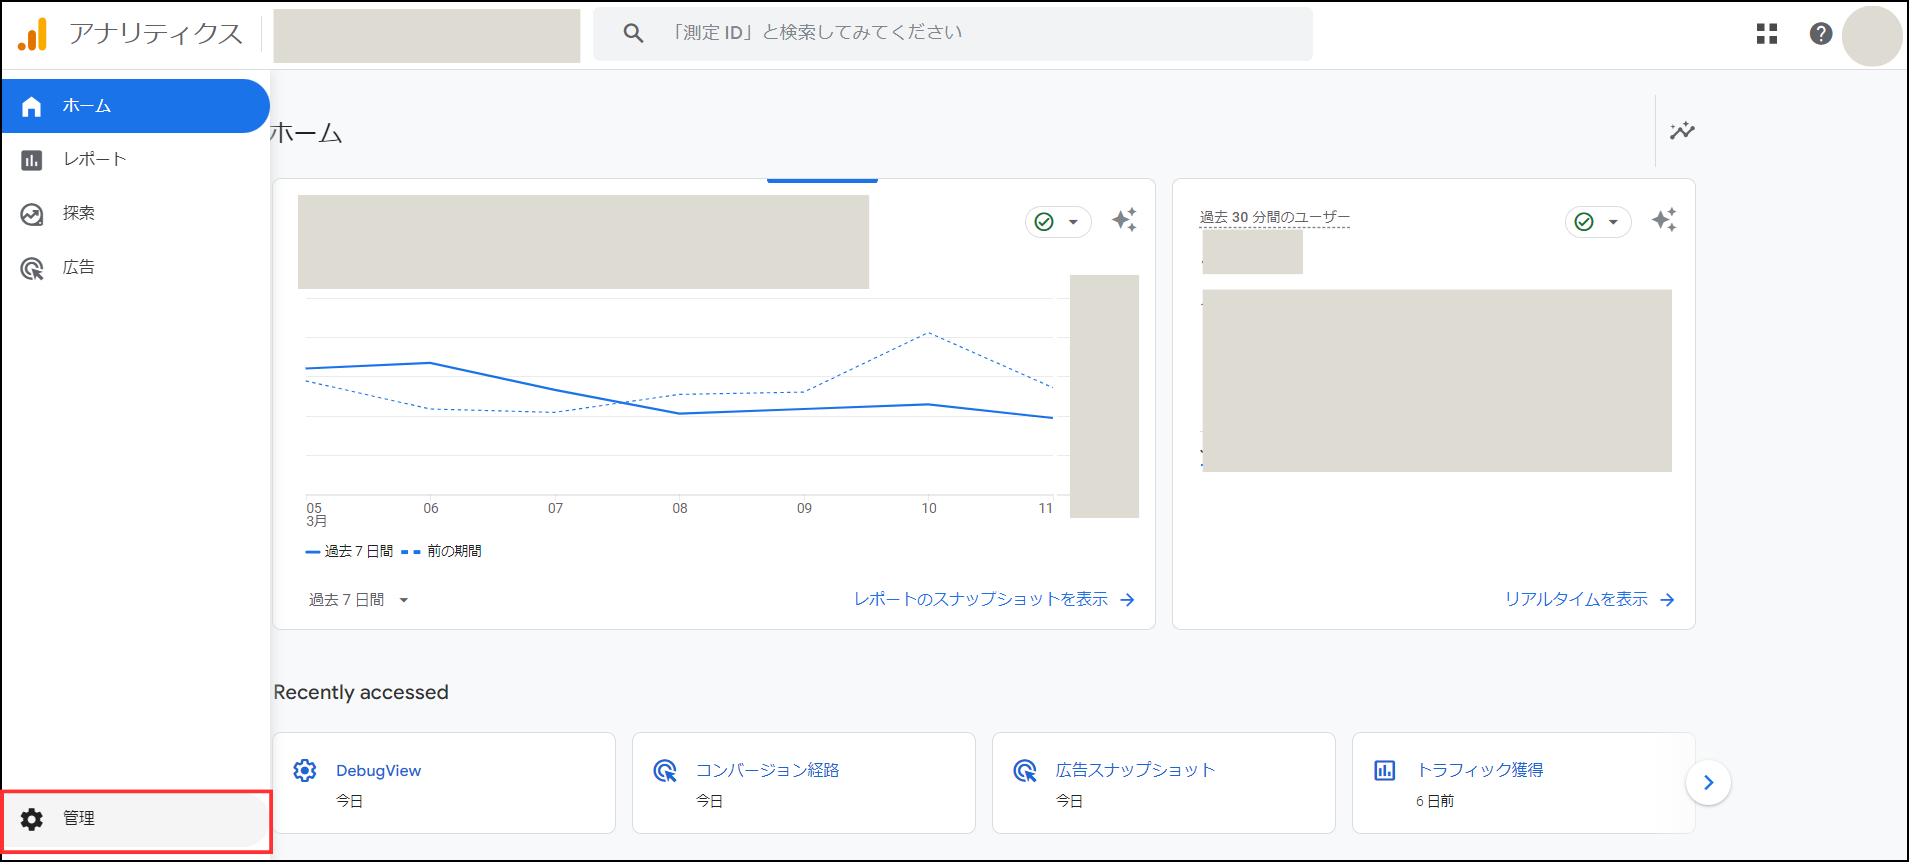Open the 広告スナップショット link
The image size is (1909, 862).
pos(1135,770)
